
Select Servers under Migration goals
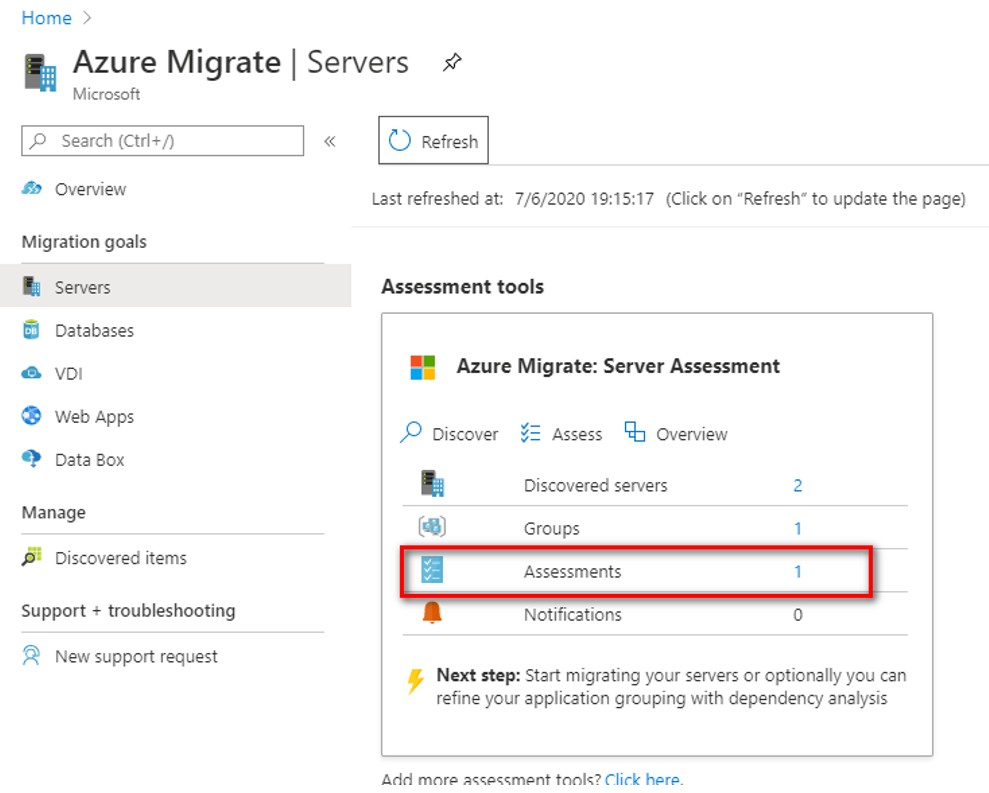tap(175, 286)
